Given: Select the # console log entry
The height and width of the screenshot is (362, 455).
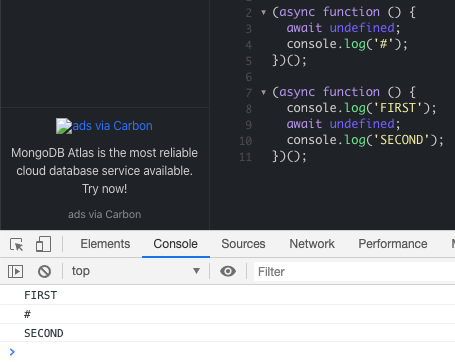Looking at the screenshot, I should point(227,314).
